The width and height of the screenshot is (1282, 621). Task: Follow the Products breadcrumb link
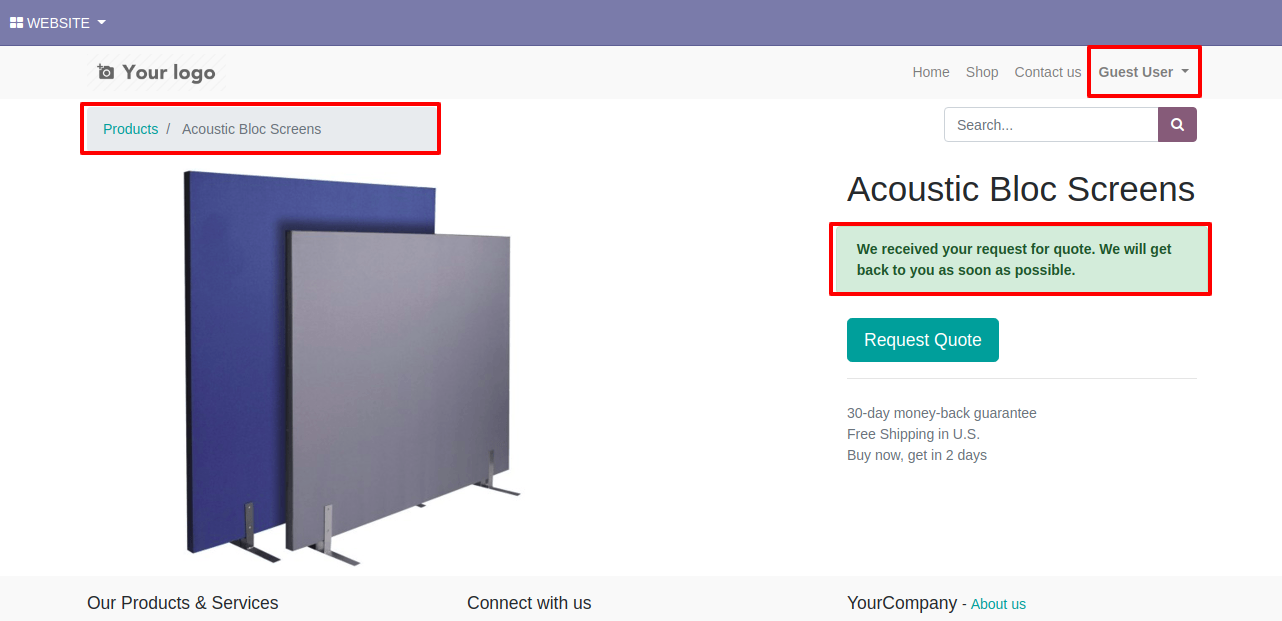pos(130,129)
